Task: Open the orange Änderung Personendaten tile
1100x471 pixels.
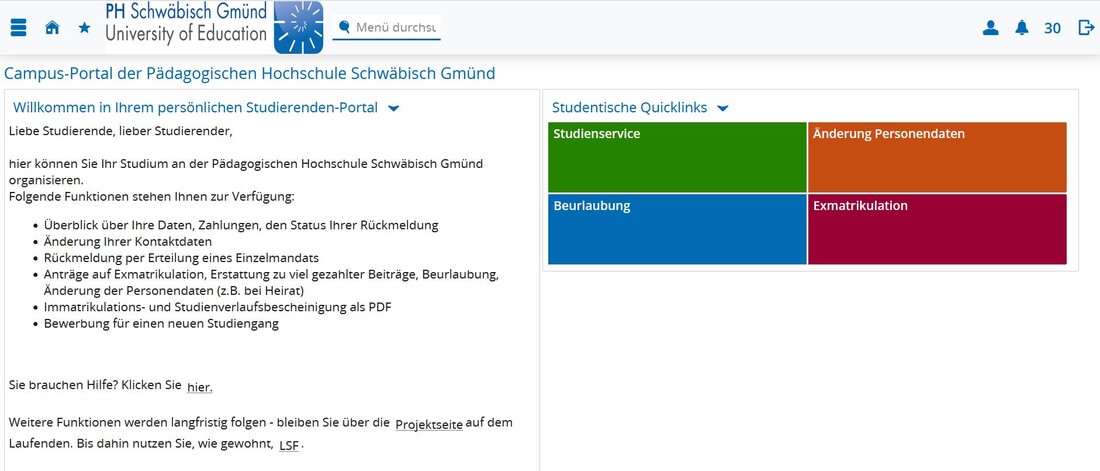Action: coord(937,157)
